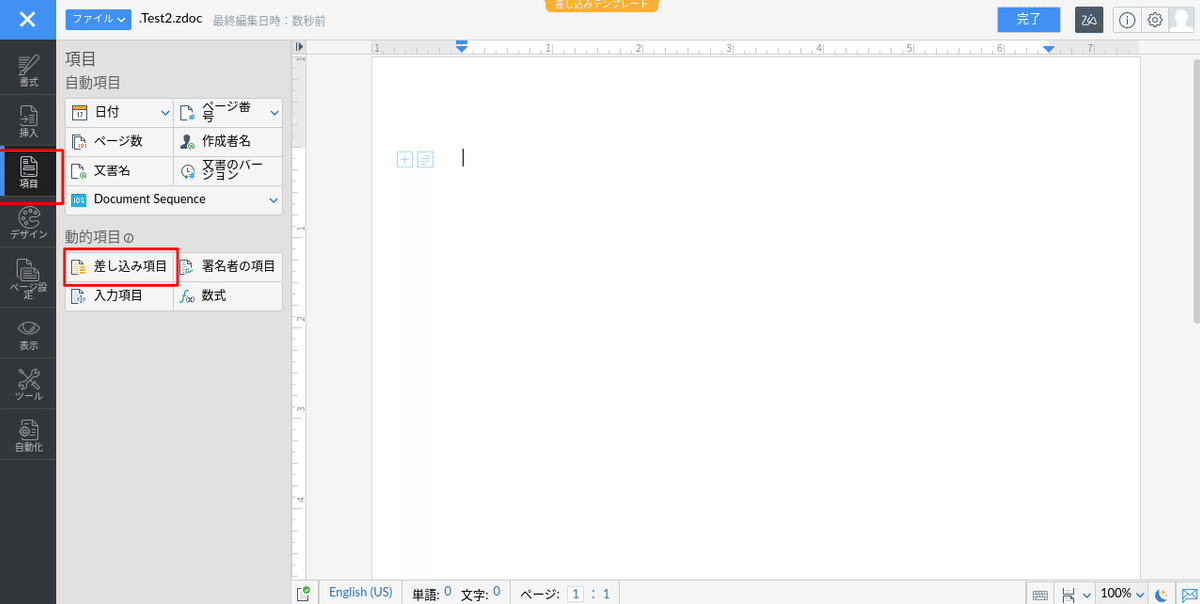Open 署名者の項目 (Signer fields)

tap(228, 267)
